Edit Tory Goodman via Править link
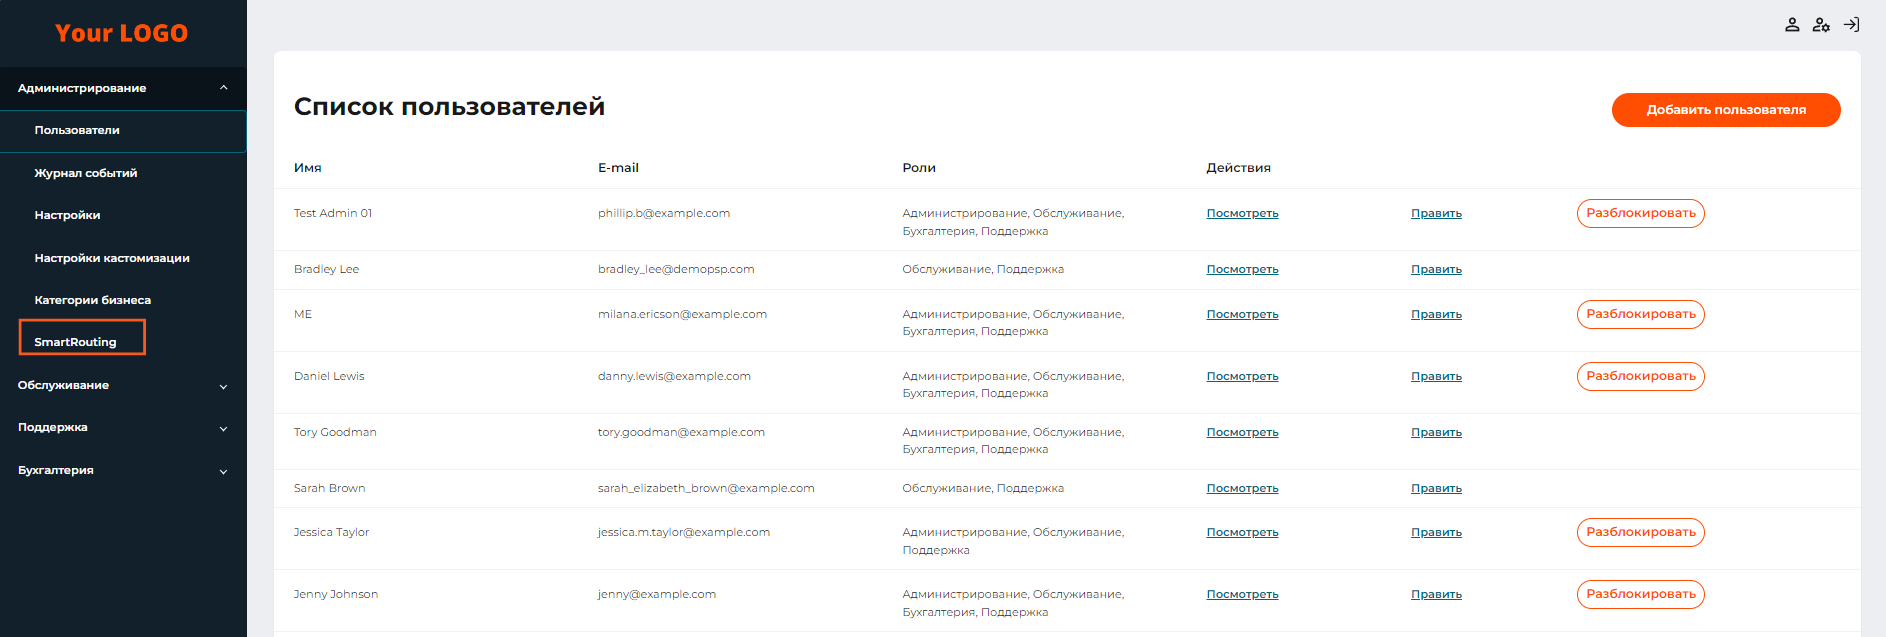This screenshot has height=637, width=1886. pyautogui.click(x=1436, y=432)
